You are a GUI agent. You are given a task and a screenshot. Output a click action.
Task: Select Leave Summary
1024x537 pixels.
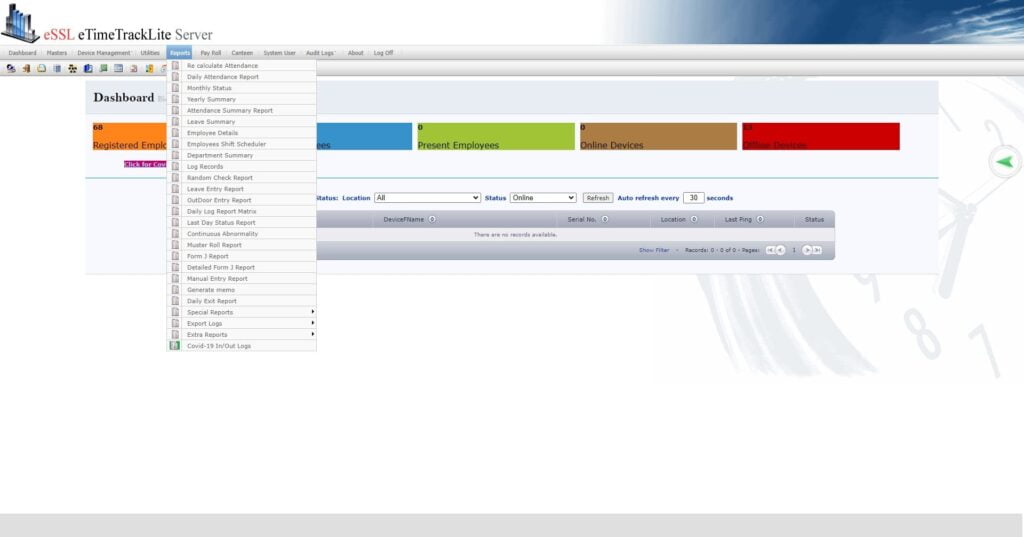[242, 122]
